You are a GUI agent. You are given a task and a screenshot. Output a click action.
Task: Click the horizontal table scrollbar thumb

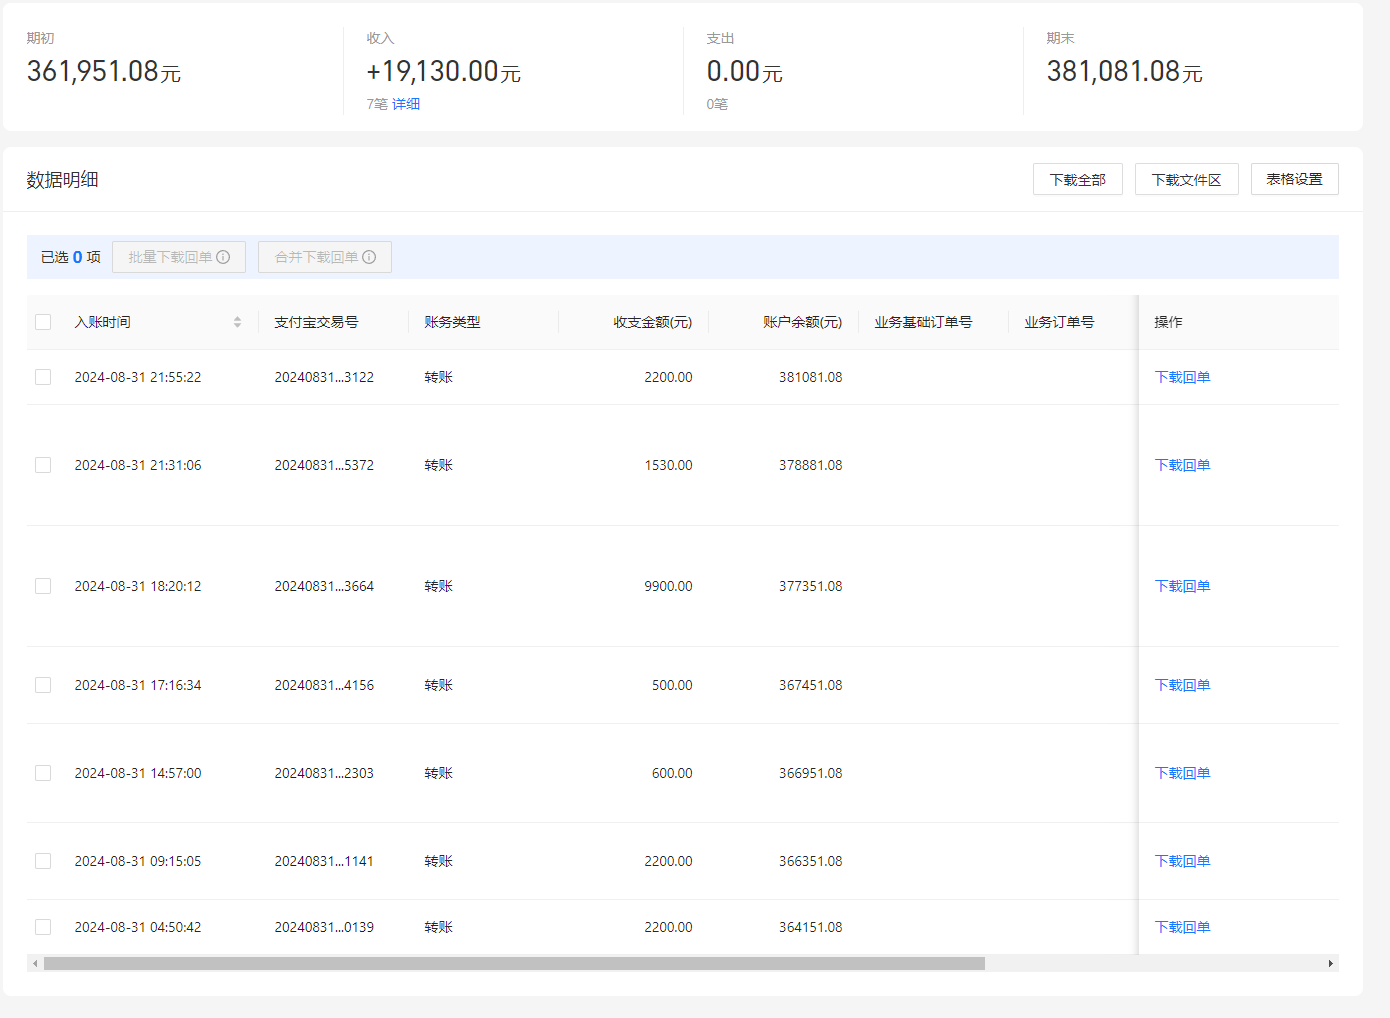click(514, 964)
